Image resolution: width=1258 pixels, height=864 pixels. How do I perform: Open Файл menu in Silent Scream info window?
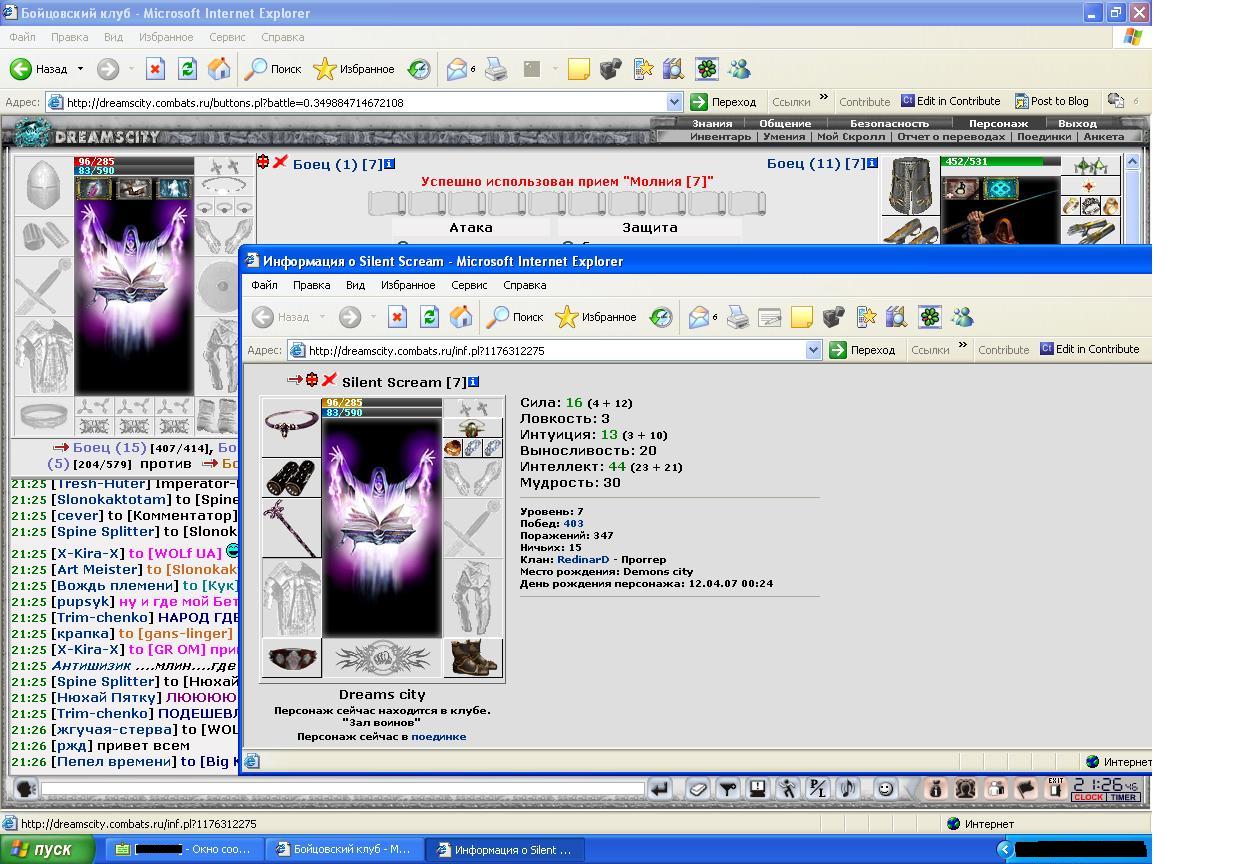point(264,285)
